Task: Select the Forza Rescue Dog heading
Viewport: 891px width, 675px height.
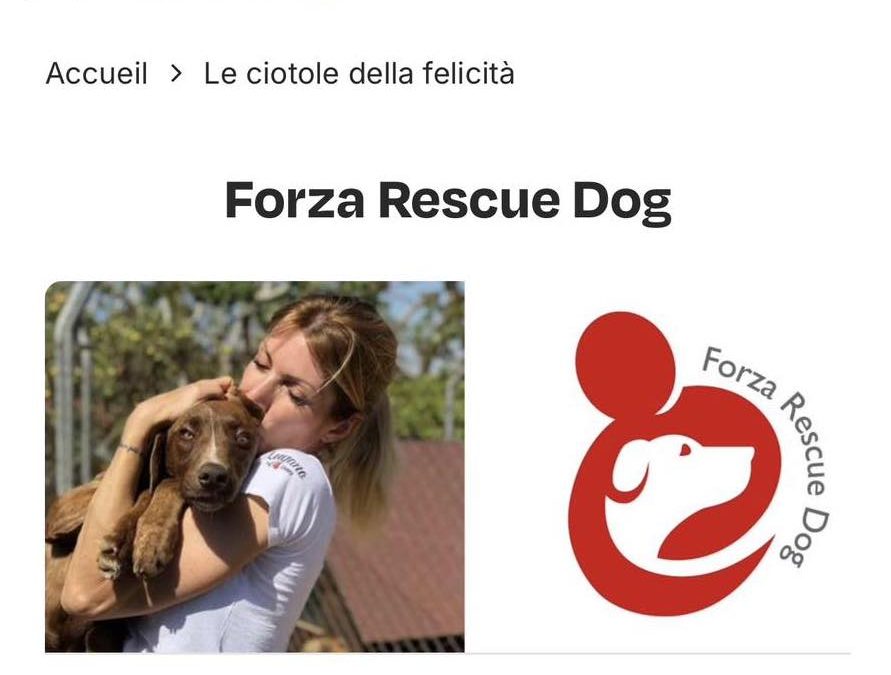Action: (x=448, y=201)
